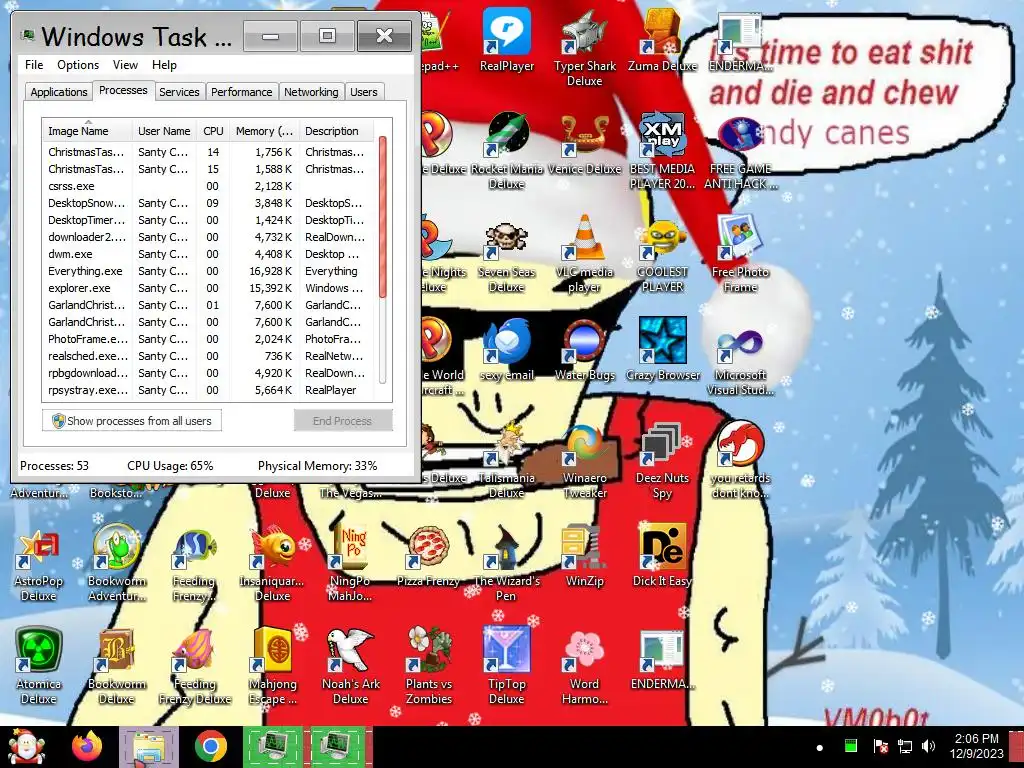Sort processes by Memory column header
The height and width of the screenshot is (768, 1024).
tap(264, 131)
